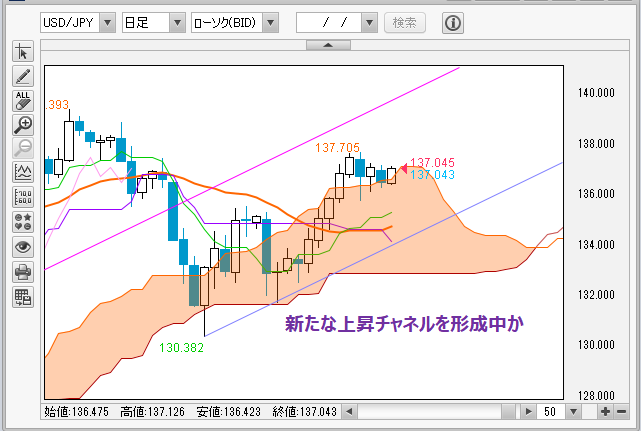Click the 132.000 axis label
Viewport: 641px width, 431px height.
(596, 295)
